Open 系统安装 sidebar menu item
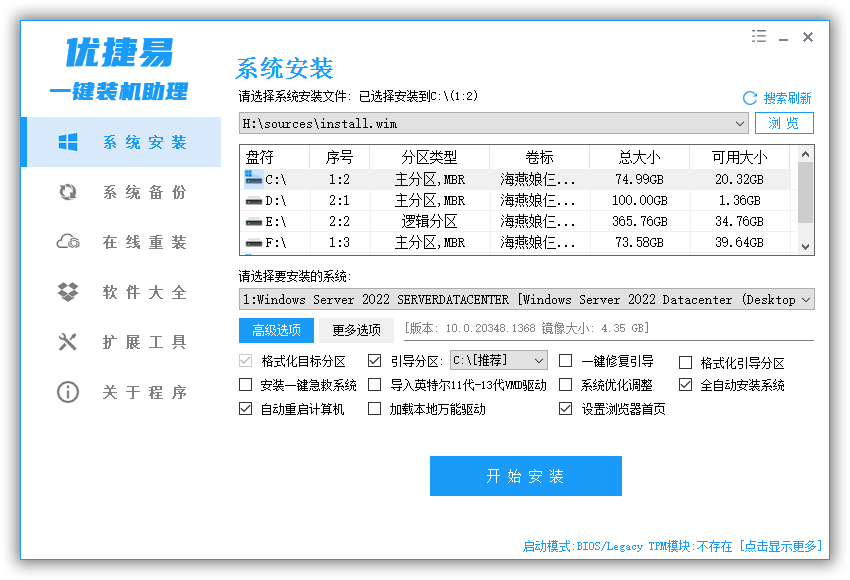This screenshot has width=850, height=580. (122, 142)
